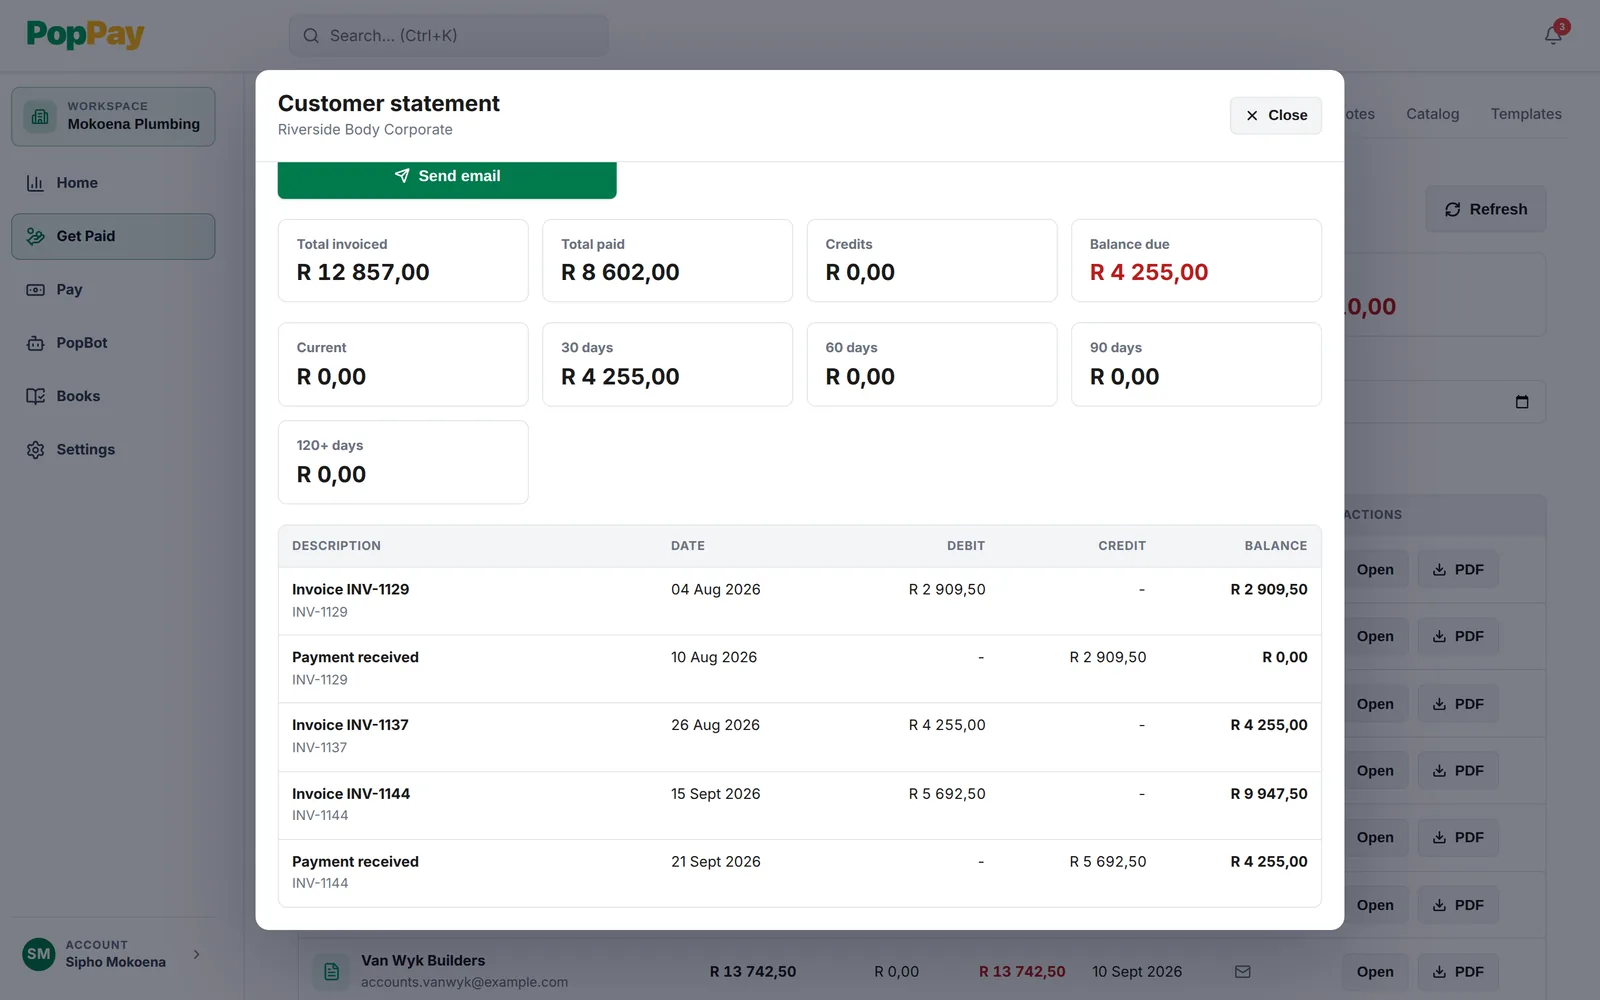
Task: Open PopBot from the sidebar
Action: [113, 343]
